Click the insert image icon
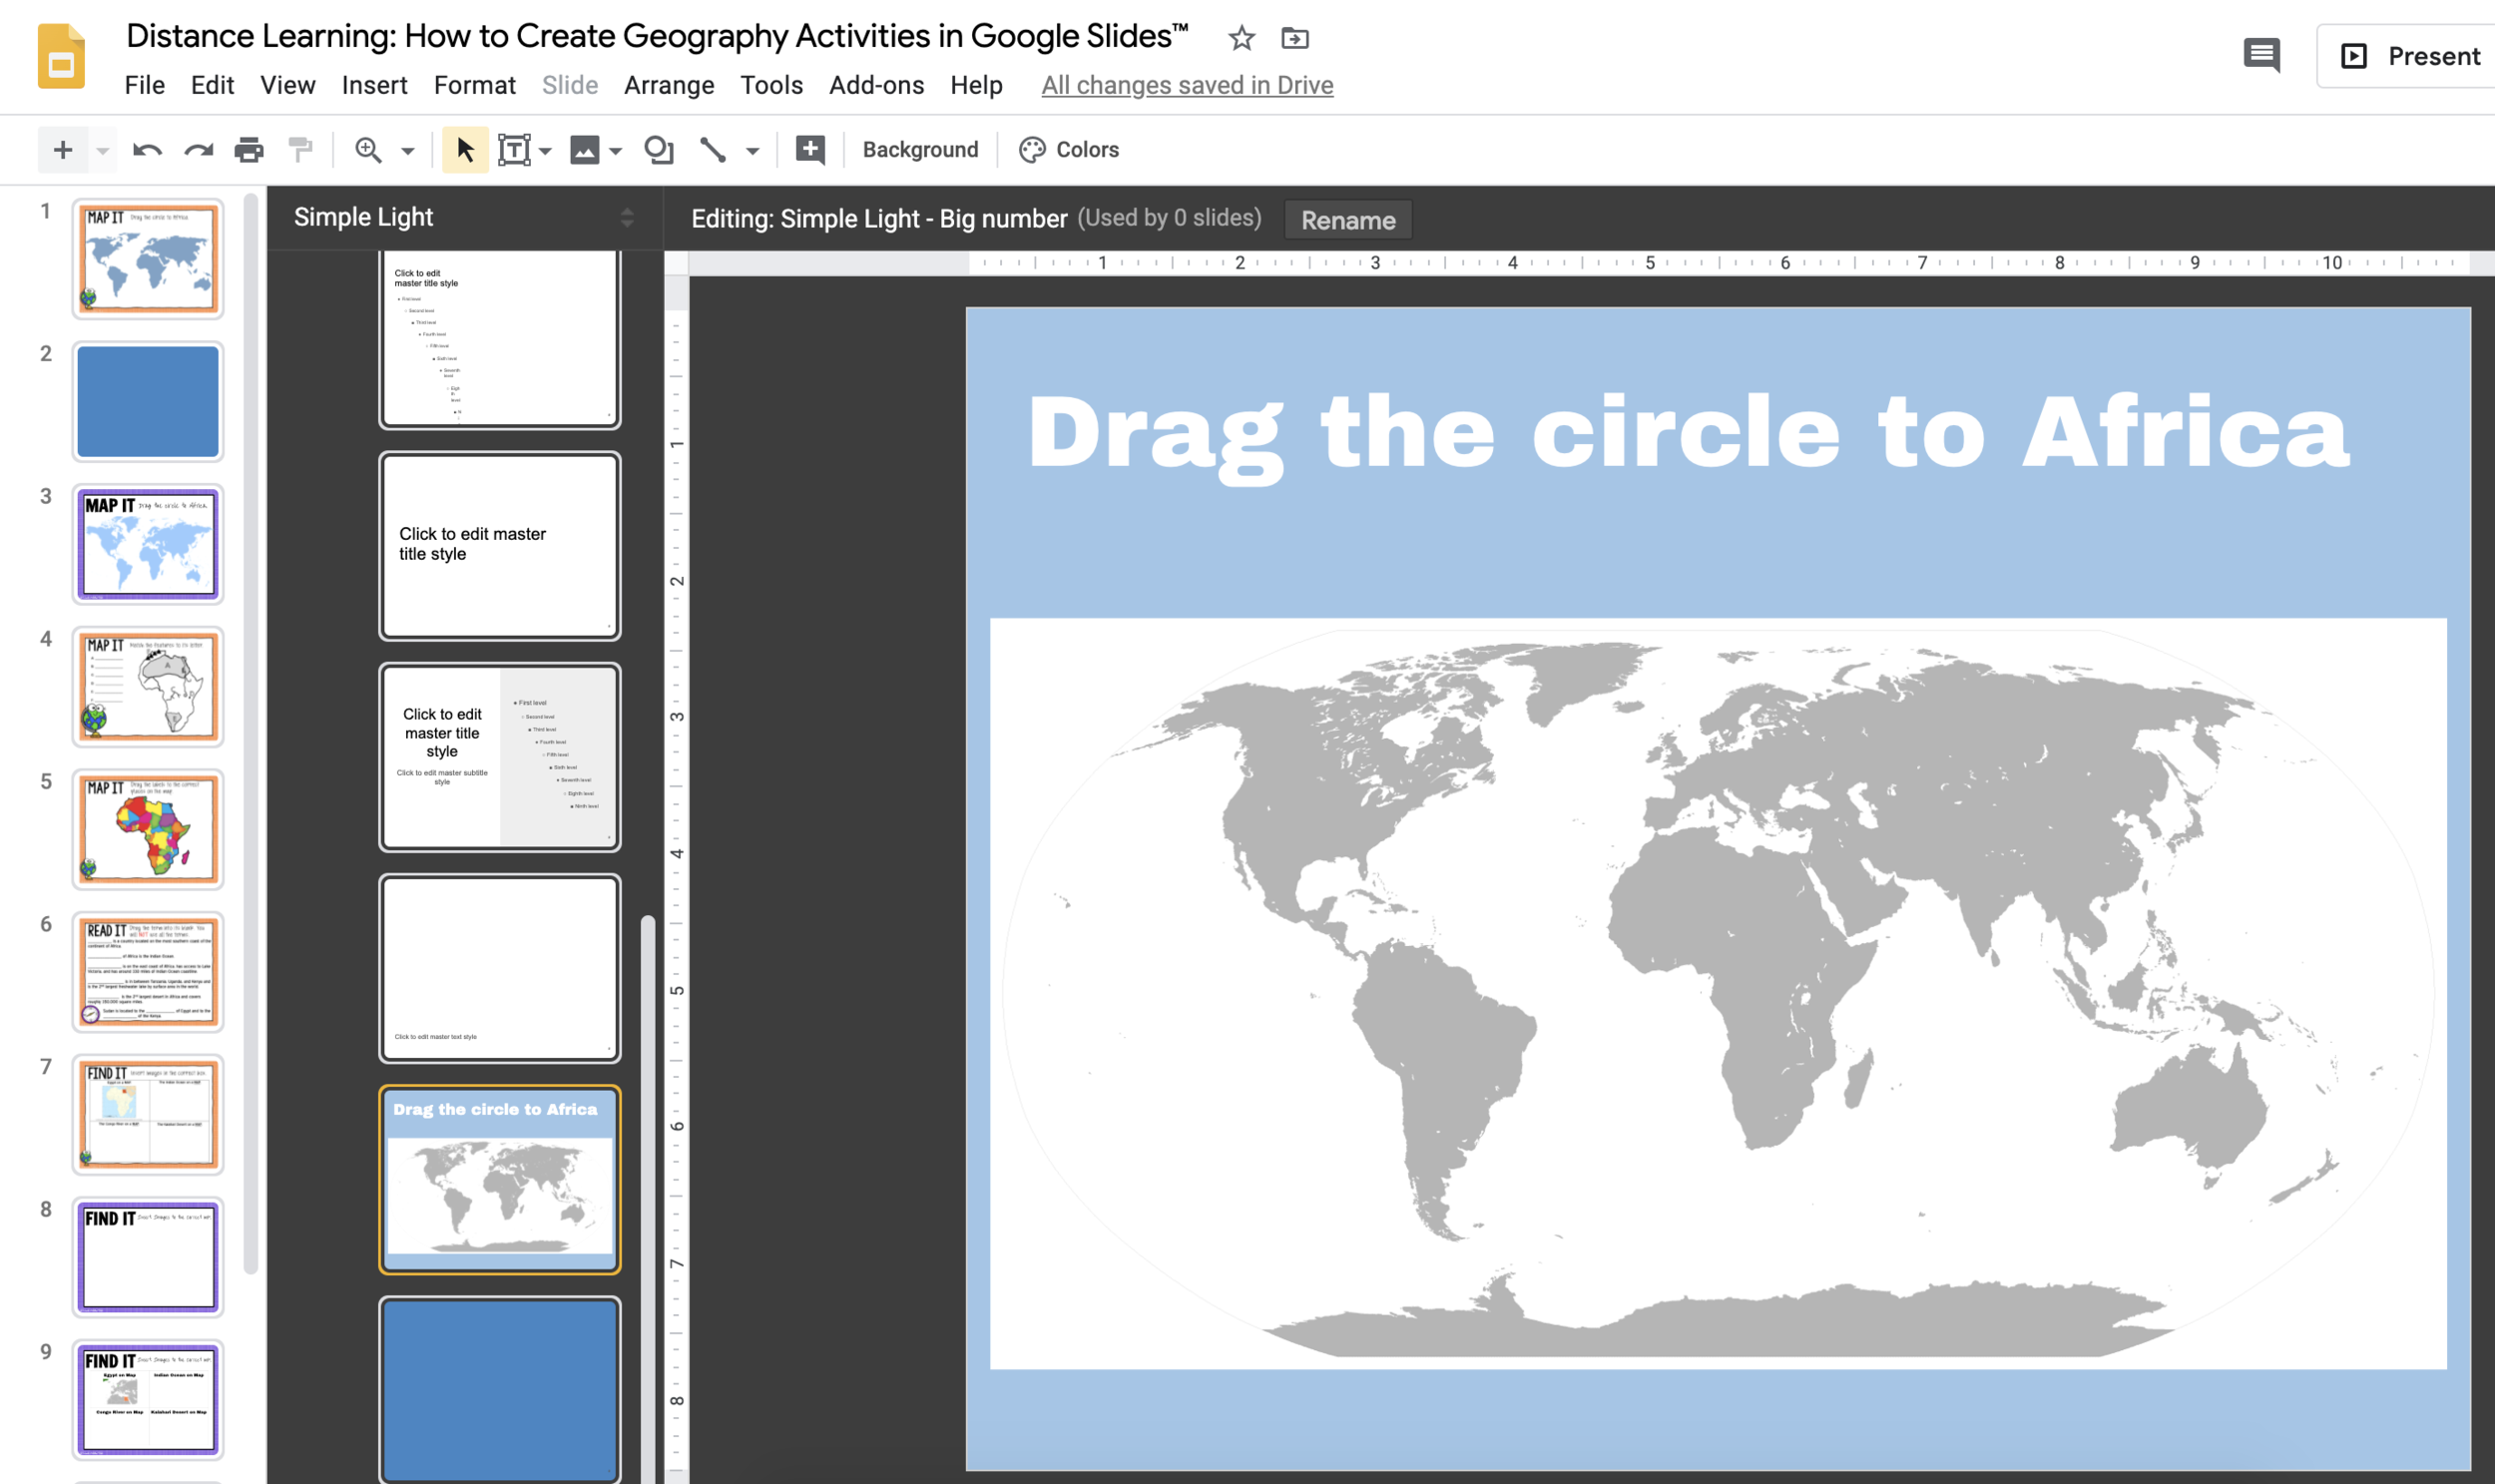Viewport: 2495px width, 1484px height. click(584, 150)
